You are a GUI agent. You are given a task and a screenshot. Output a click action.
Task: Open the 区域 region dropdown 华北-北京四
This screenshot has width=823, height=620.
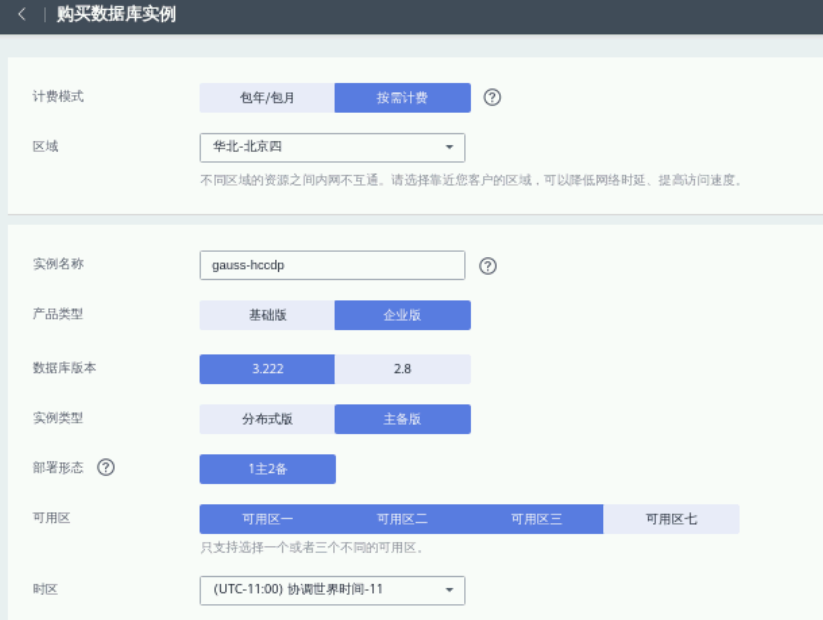pos(332,148)
